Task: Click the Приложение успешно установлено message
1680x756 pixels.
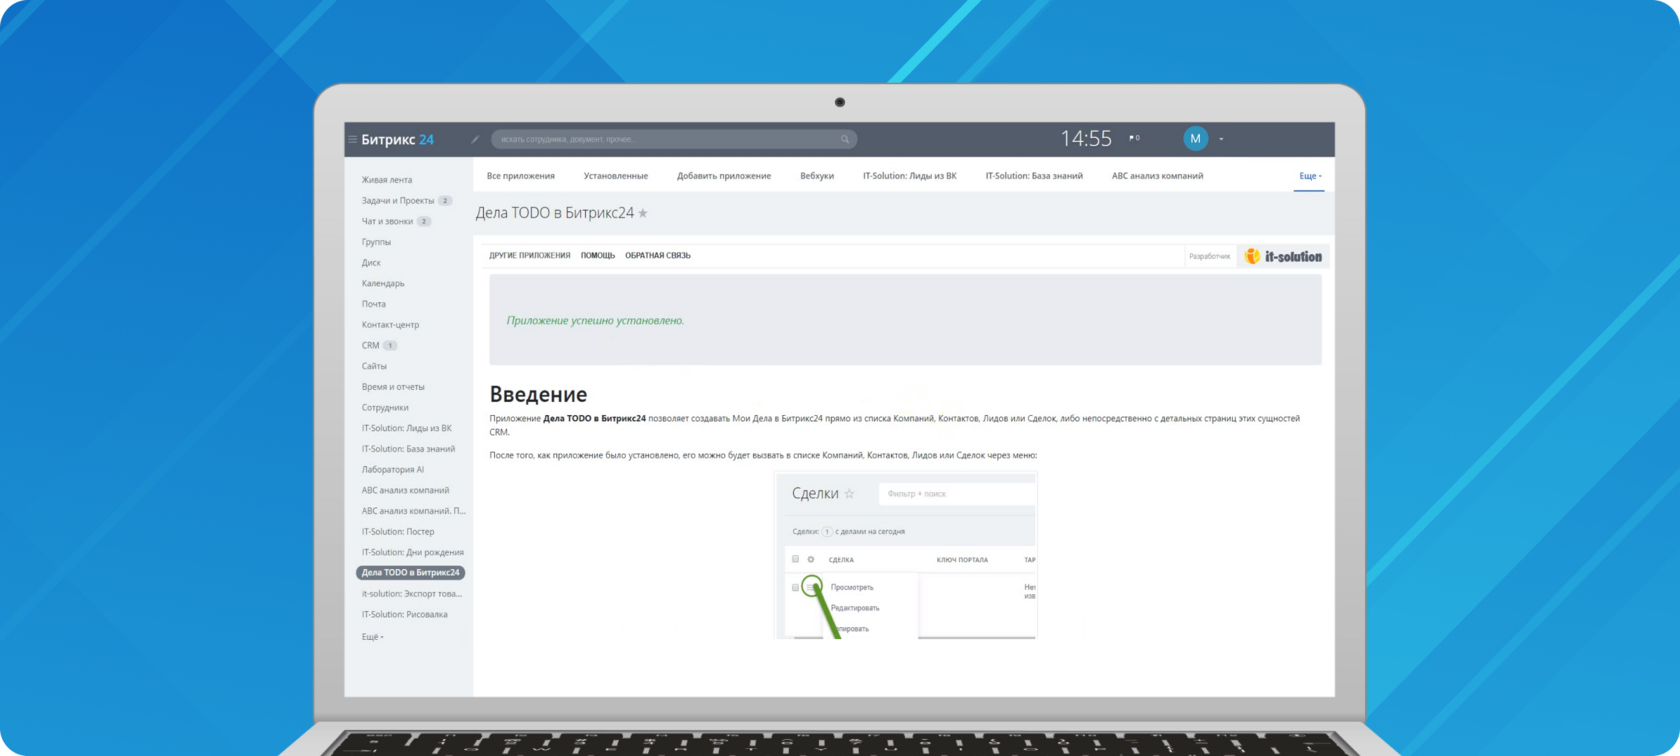Action: pyautogui.click(x=595, y=321)
